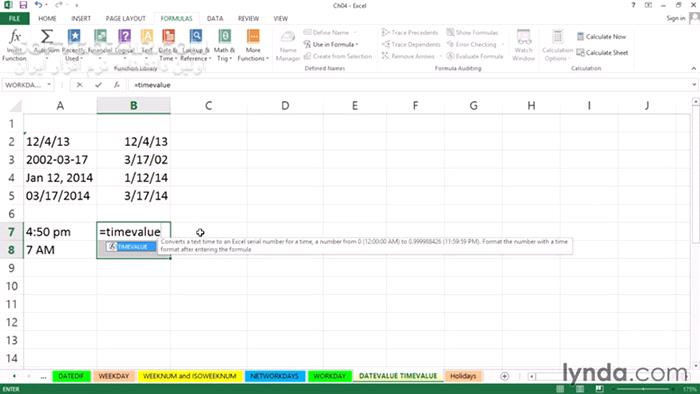Open WEEKNUM and ISOWEEKNUM sheet tab
This screenshot has height=394, width=700.
tap(190, 376)
